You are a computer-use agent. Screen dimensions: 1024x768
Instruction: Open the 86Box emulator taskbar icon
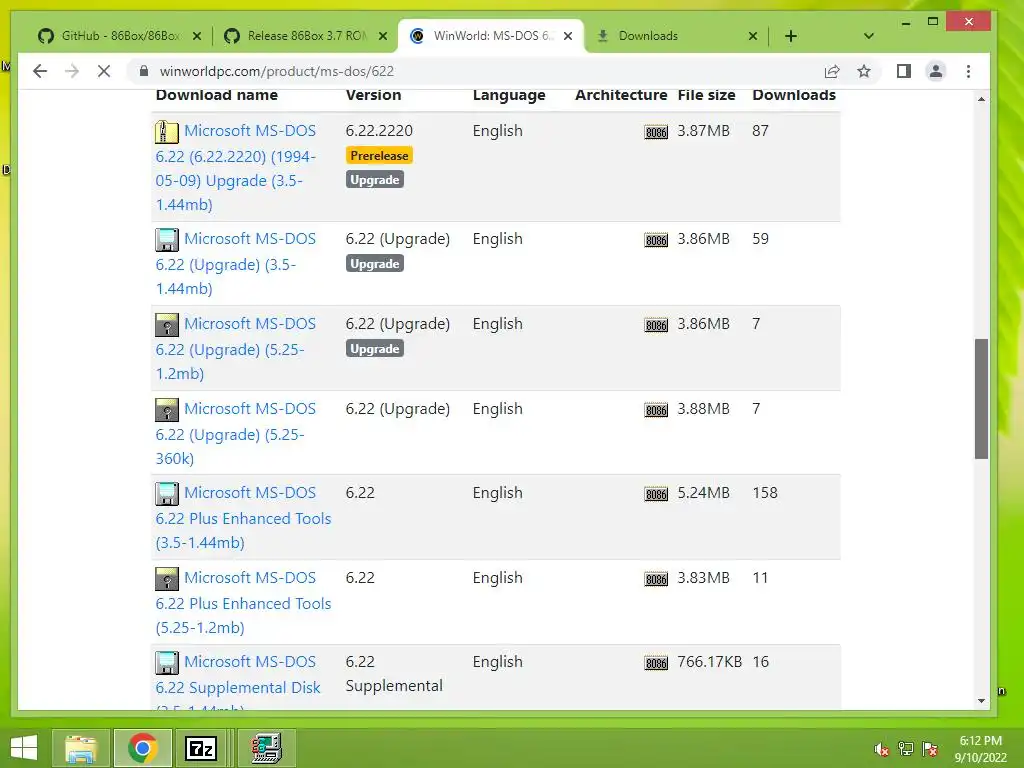(266, 748)
